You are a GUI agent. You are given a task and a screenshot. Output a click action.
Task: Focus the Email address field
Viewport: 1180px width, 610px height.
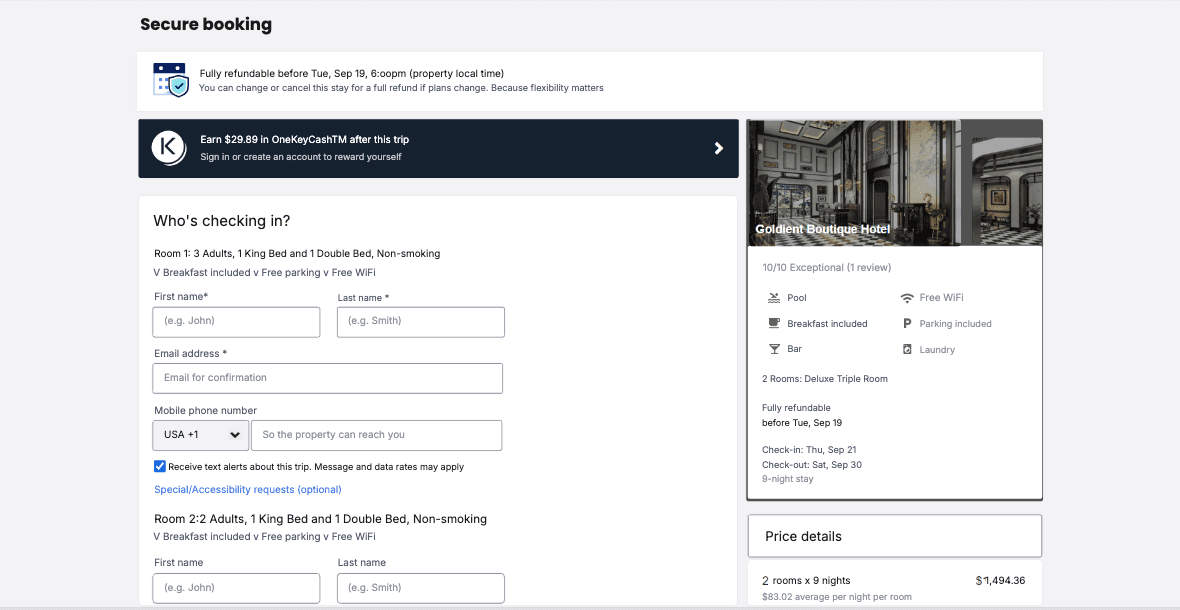[x=327, y=378]
